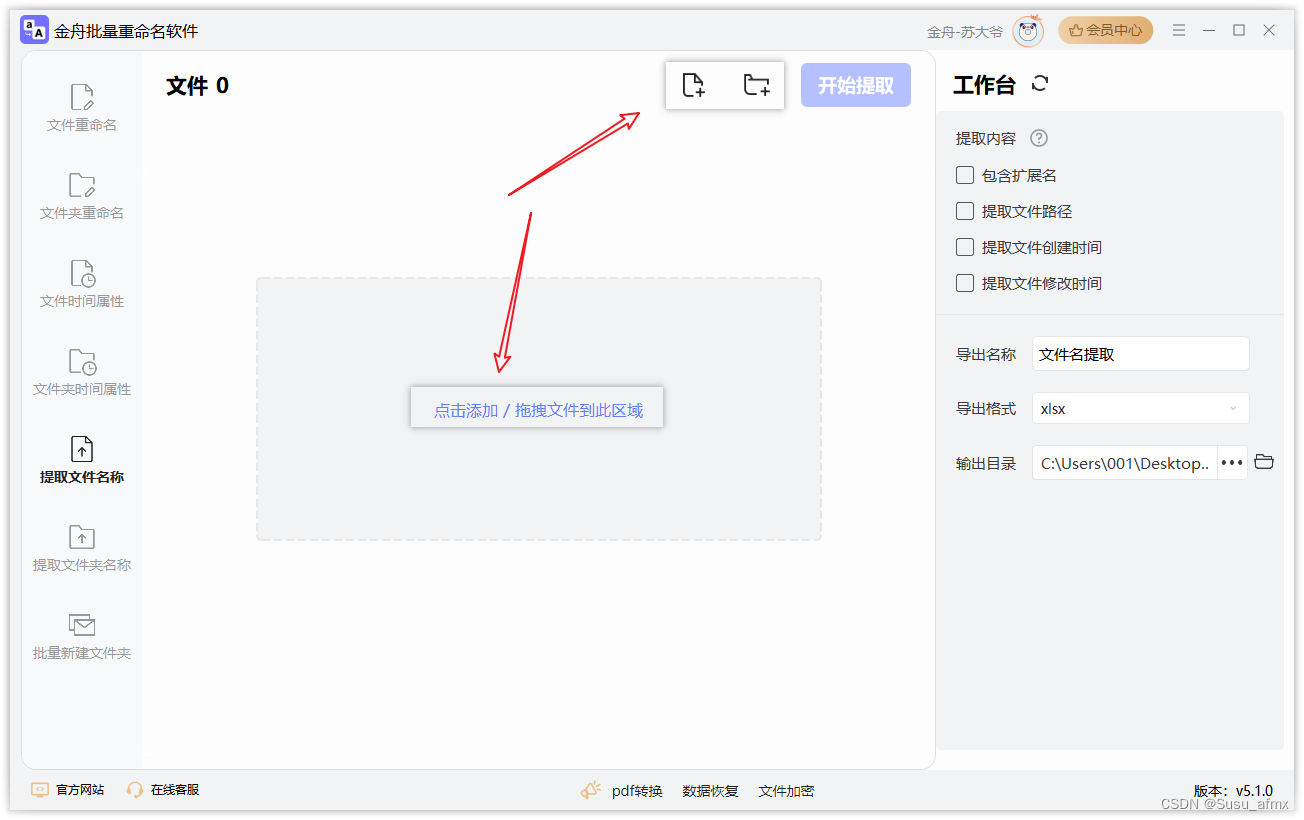Maximize the window
1304x820 pixels.
pyautogui.click(x=1239, y=31)
